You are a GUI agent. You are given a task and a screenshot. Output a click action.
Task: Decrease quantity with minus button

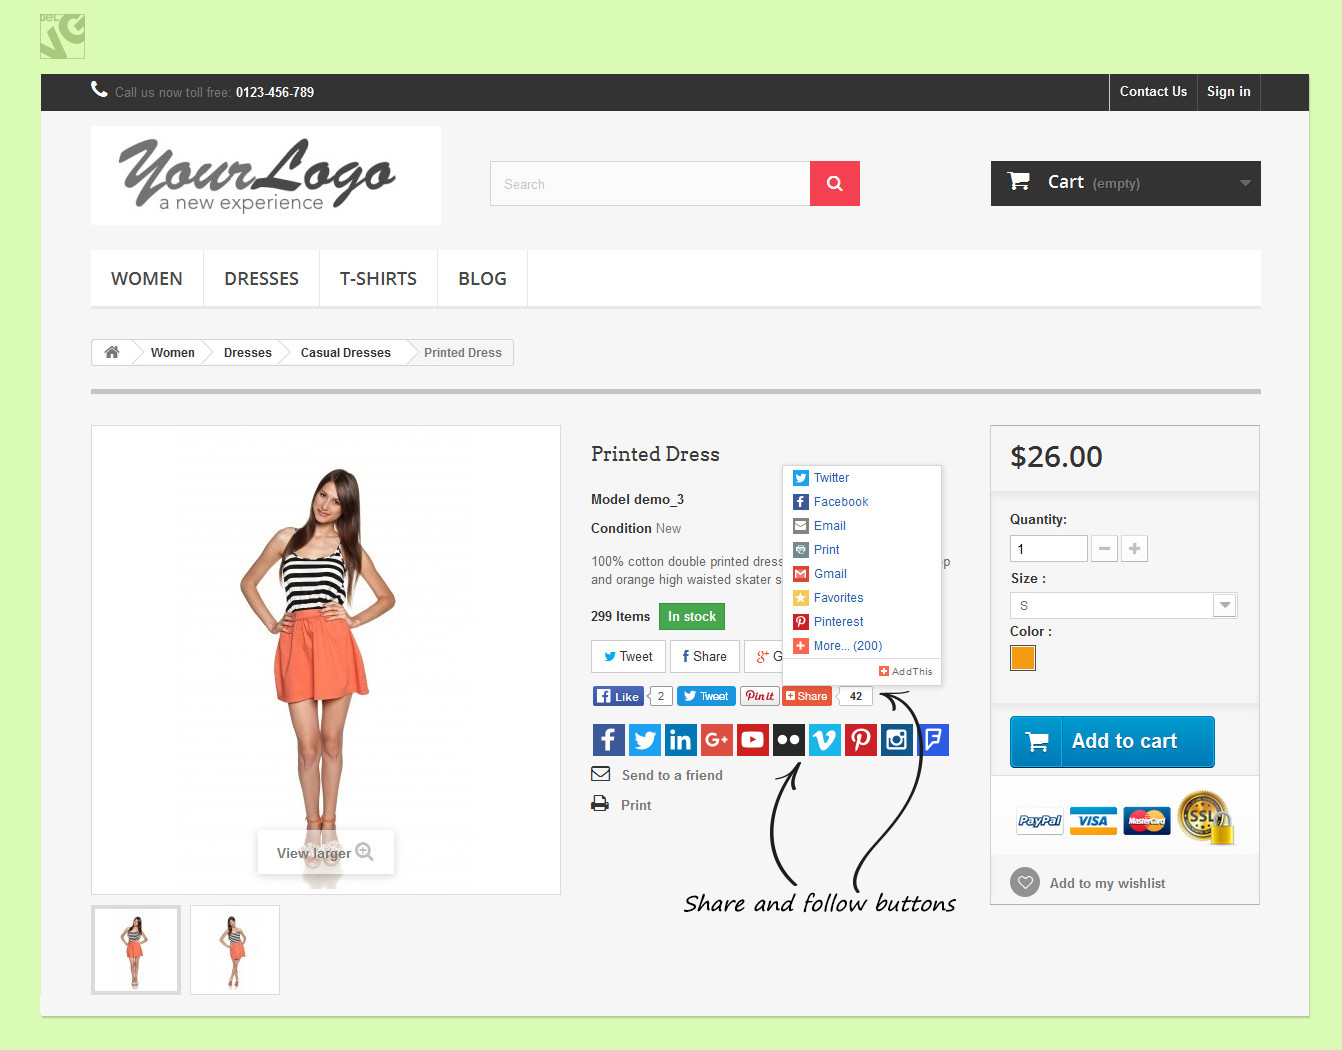(1104, 549)
